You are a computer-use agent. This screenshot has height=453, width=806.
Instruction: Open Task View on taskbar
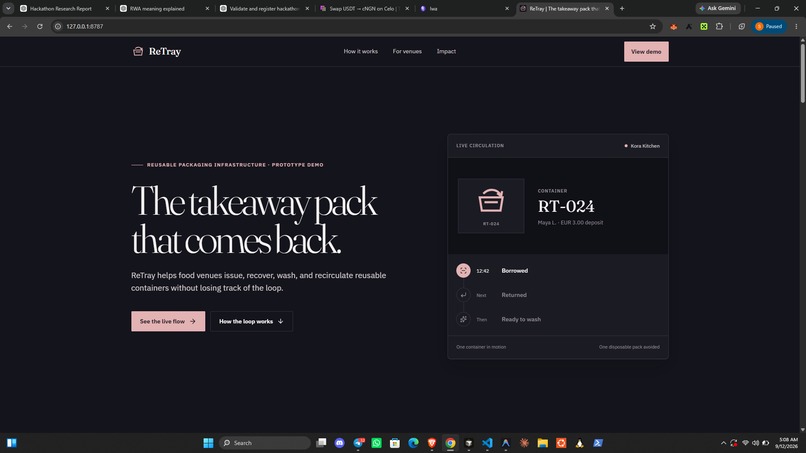coord(321,443)
